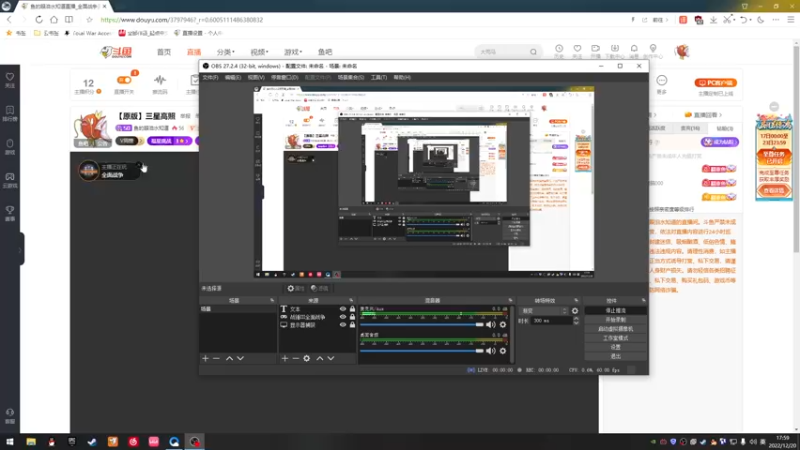Expand the 分类 category dropdown in navbar
The image size is (800, 450).
(x=226, y=52)
